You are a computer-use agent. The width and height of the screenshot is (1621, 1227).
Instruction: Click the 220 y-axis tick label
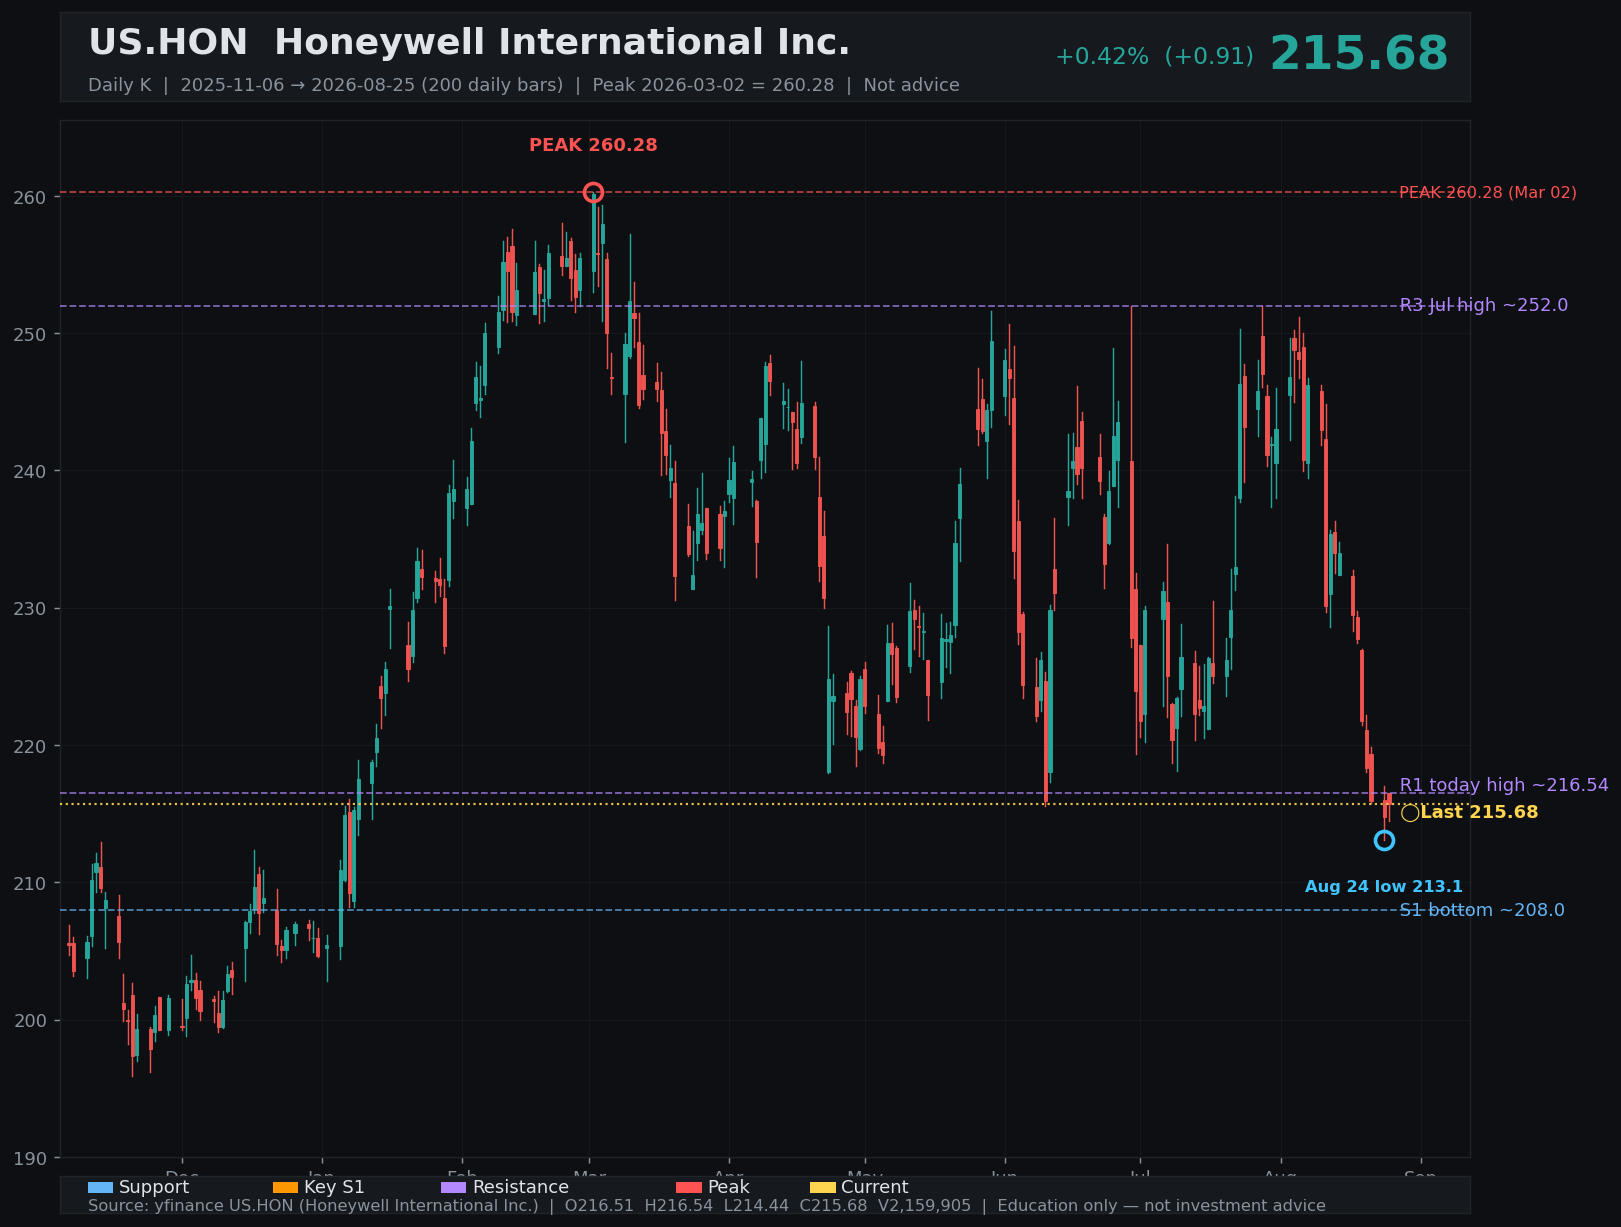(x=30, y=747)
